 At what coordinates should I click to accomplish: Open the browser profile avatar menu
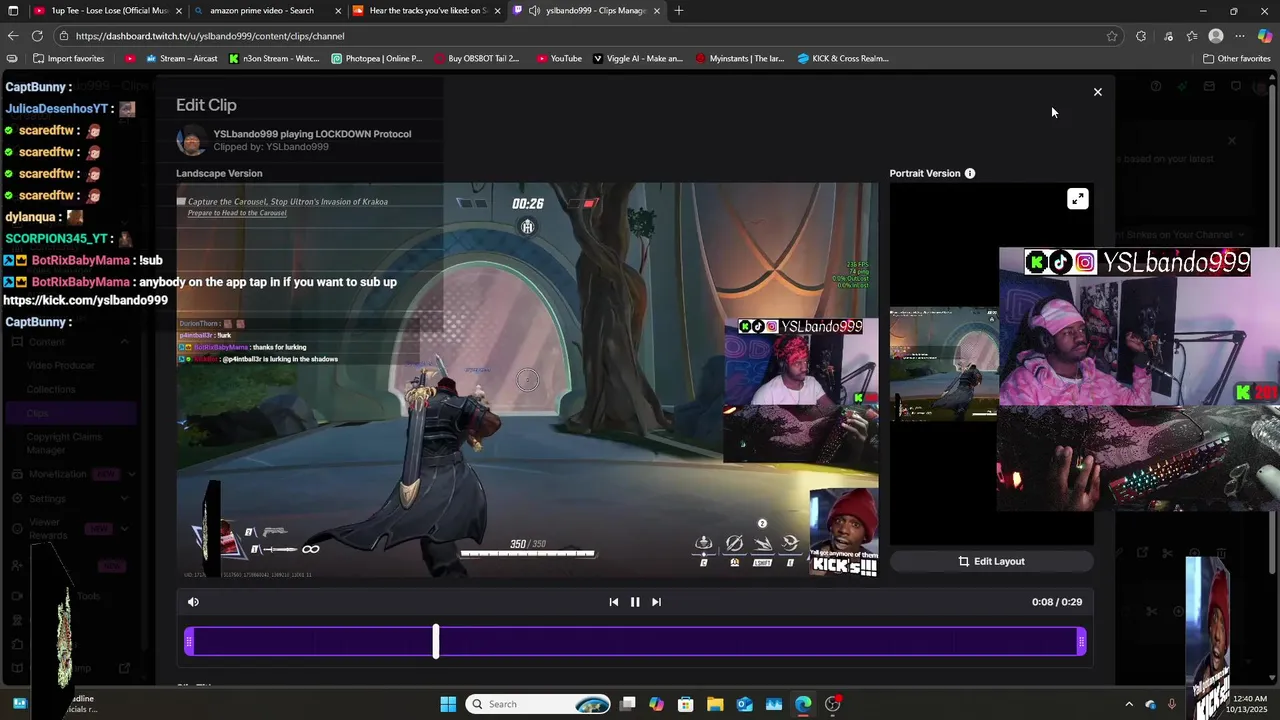[x=1216, y=36]
